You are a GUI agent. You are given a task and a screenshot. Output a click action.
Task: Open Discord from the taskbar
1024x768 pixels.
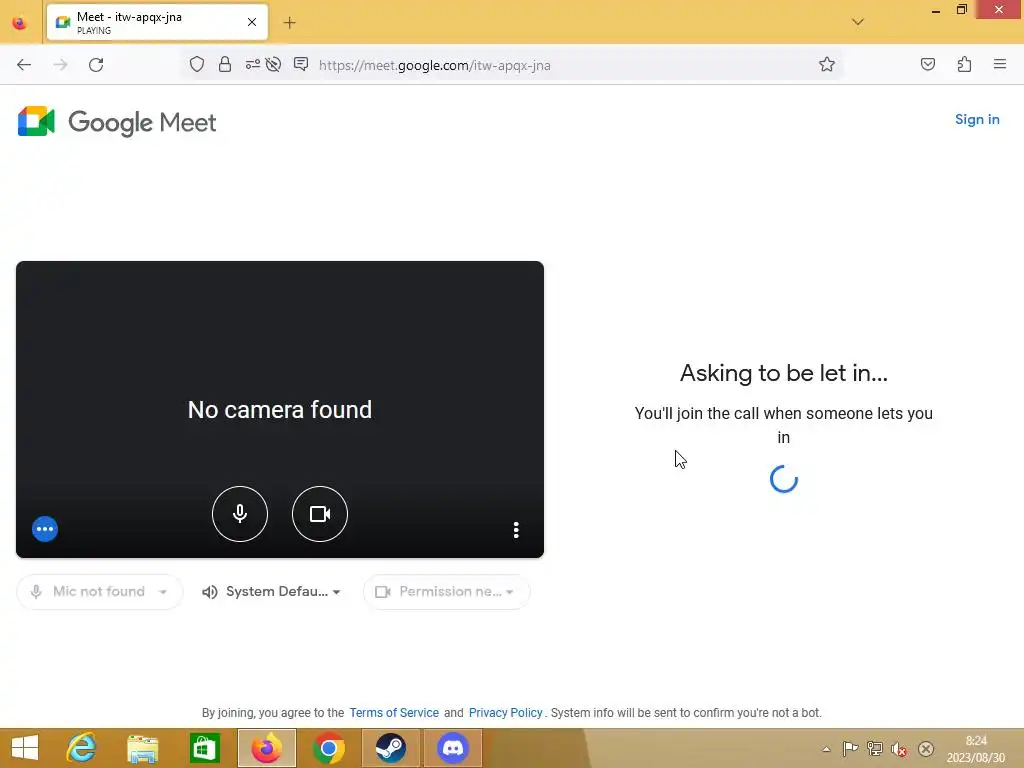coord(453,748)
